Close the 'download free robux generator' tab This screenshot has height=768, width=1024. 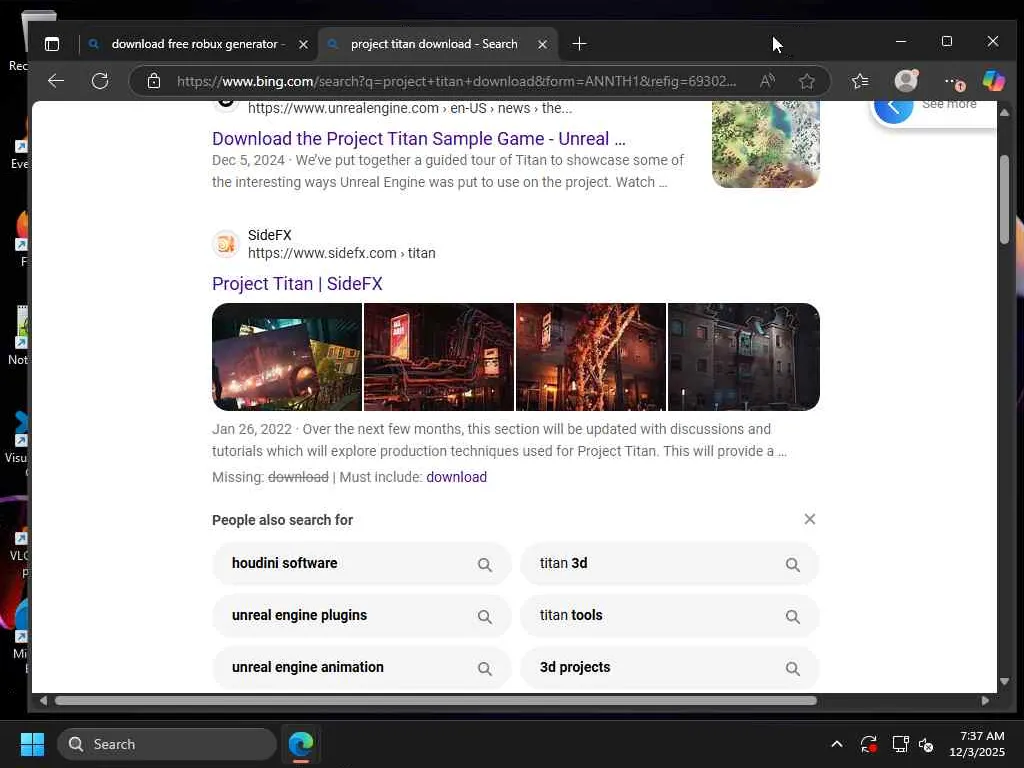303,44
